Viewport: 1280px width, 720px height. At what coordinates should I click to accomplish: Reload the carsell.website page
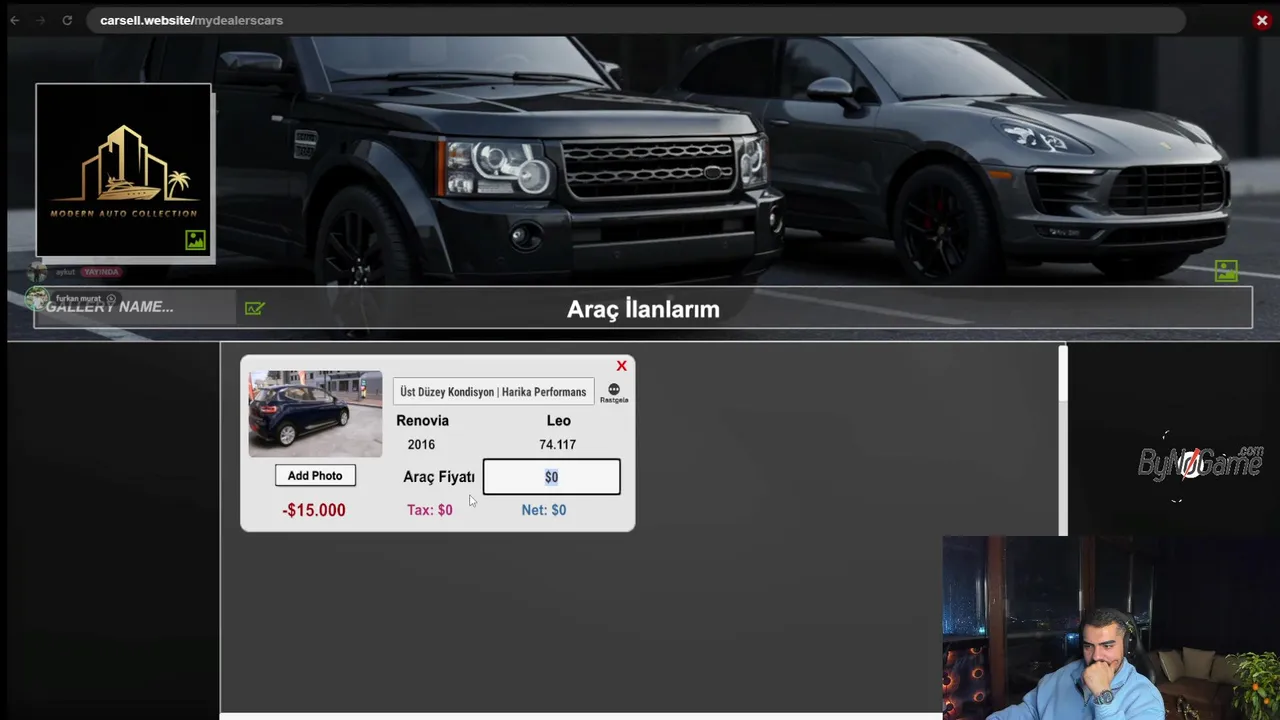(67, 20)
